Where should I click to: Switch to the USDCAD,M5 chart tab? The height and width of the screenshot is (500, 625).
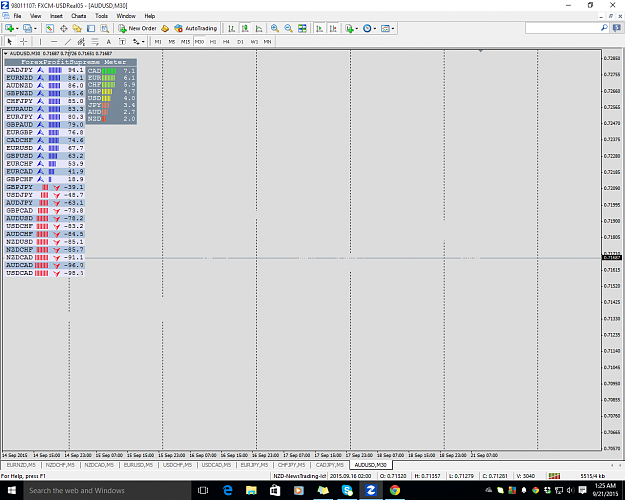[216, 465]
